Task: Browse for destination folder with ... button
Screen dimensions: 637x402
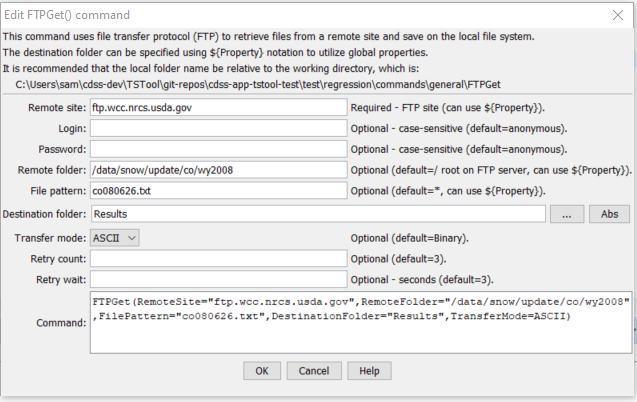Action: (567, 214)
